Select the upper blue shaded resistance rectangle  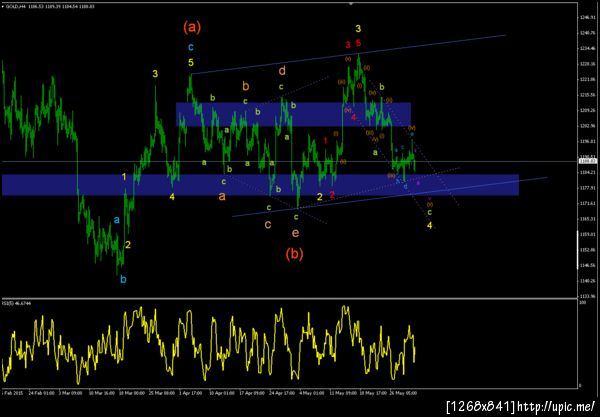(x=293, y=114)
